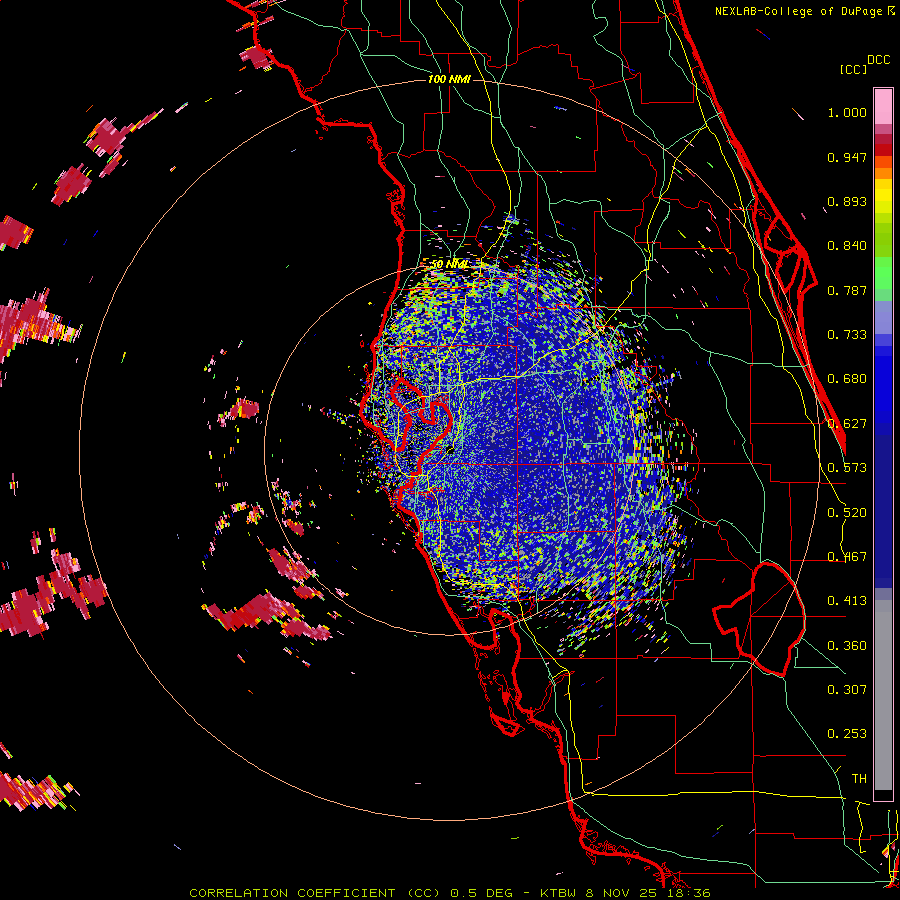900x900 pixels.
Task: Pick the light pink segment of the color bar
Action: (883, 106)
